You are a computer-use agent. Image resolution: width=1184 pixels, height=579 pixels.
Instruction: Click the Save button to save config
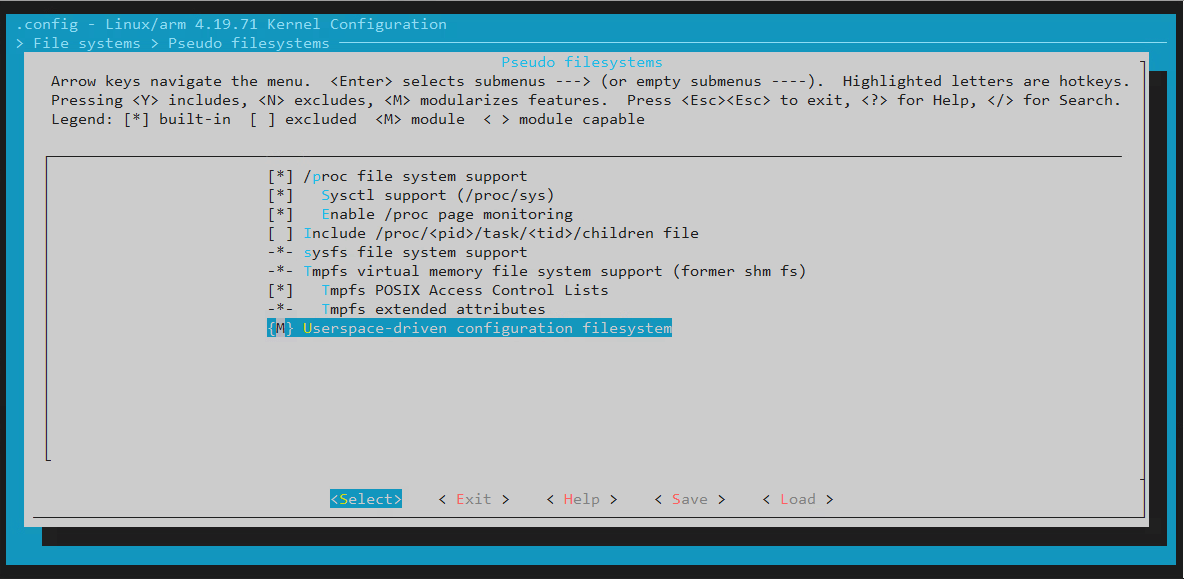click(690, 499)
